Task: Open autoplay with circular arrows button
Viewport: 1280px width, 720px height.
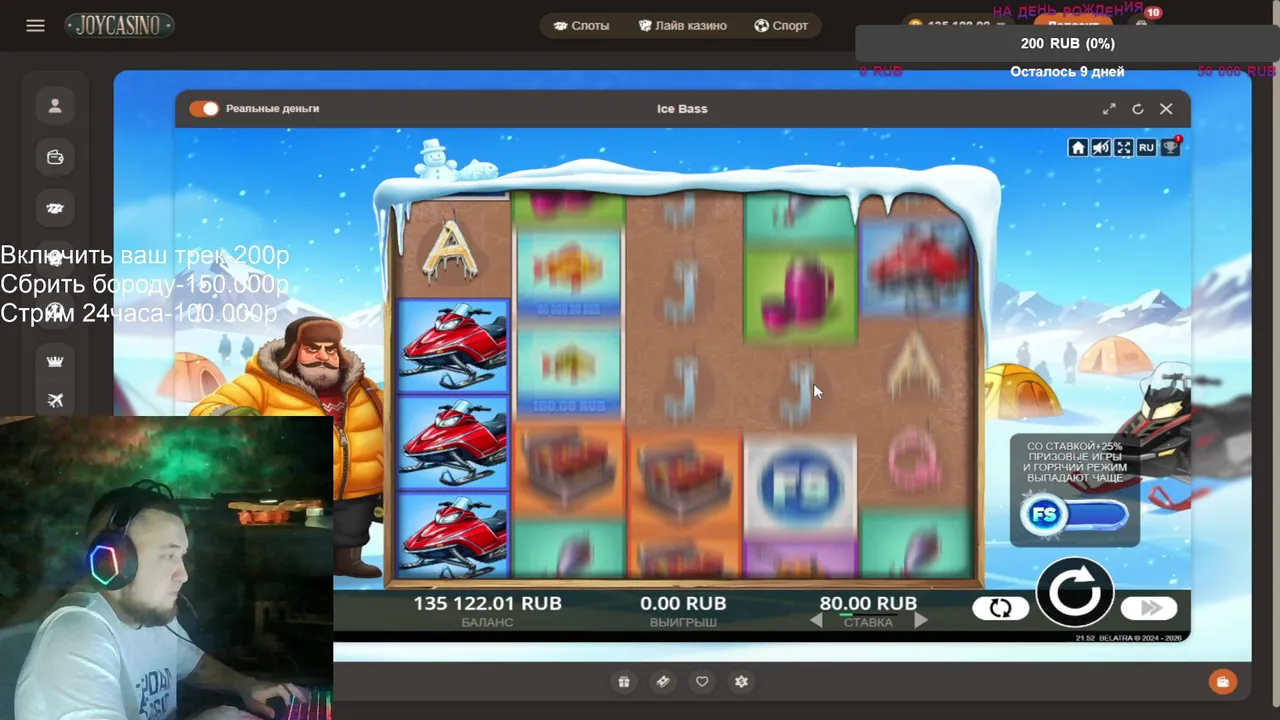Action: 1000,608
